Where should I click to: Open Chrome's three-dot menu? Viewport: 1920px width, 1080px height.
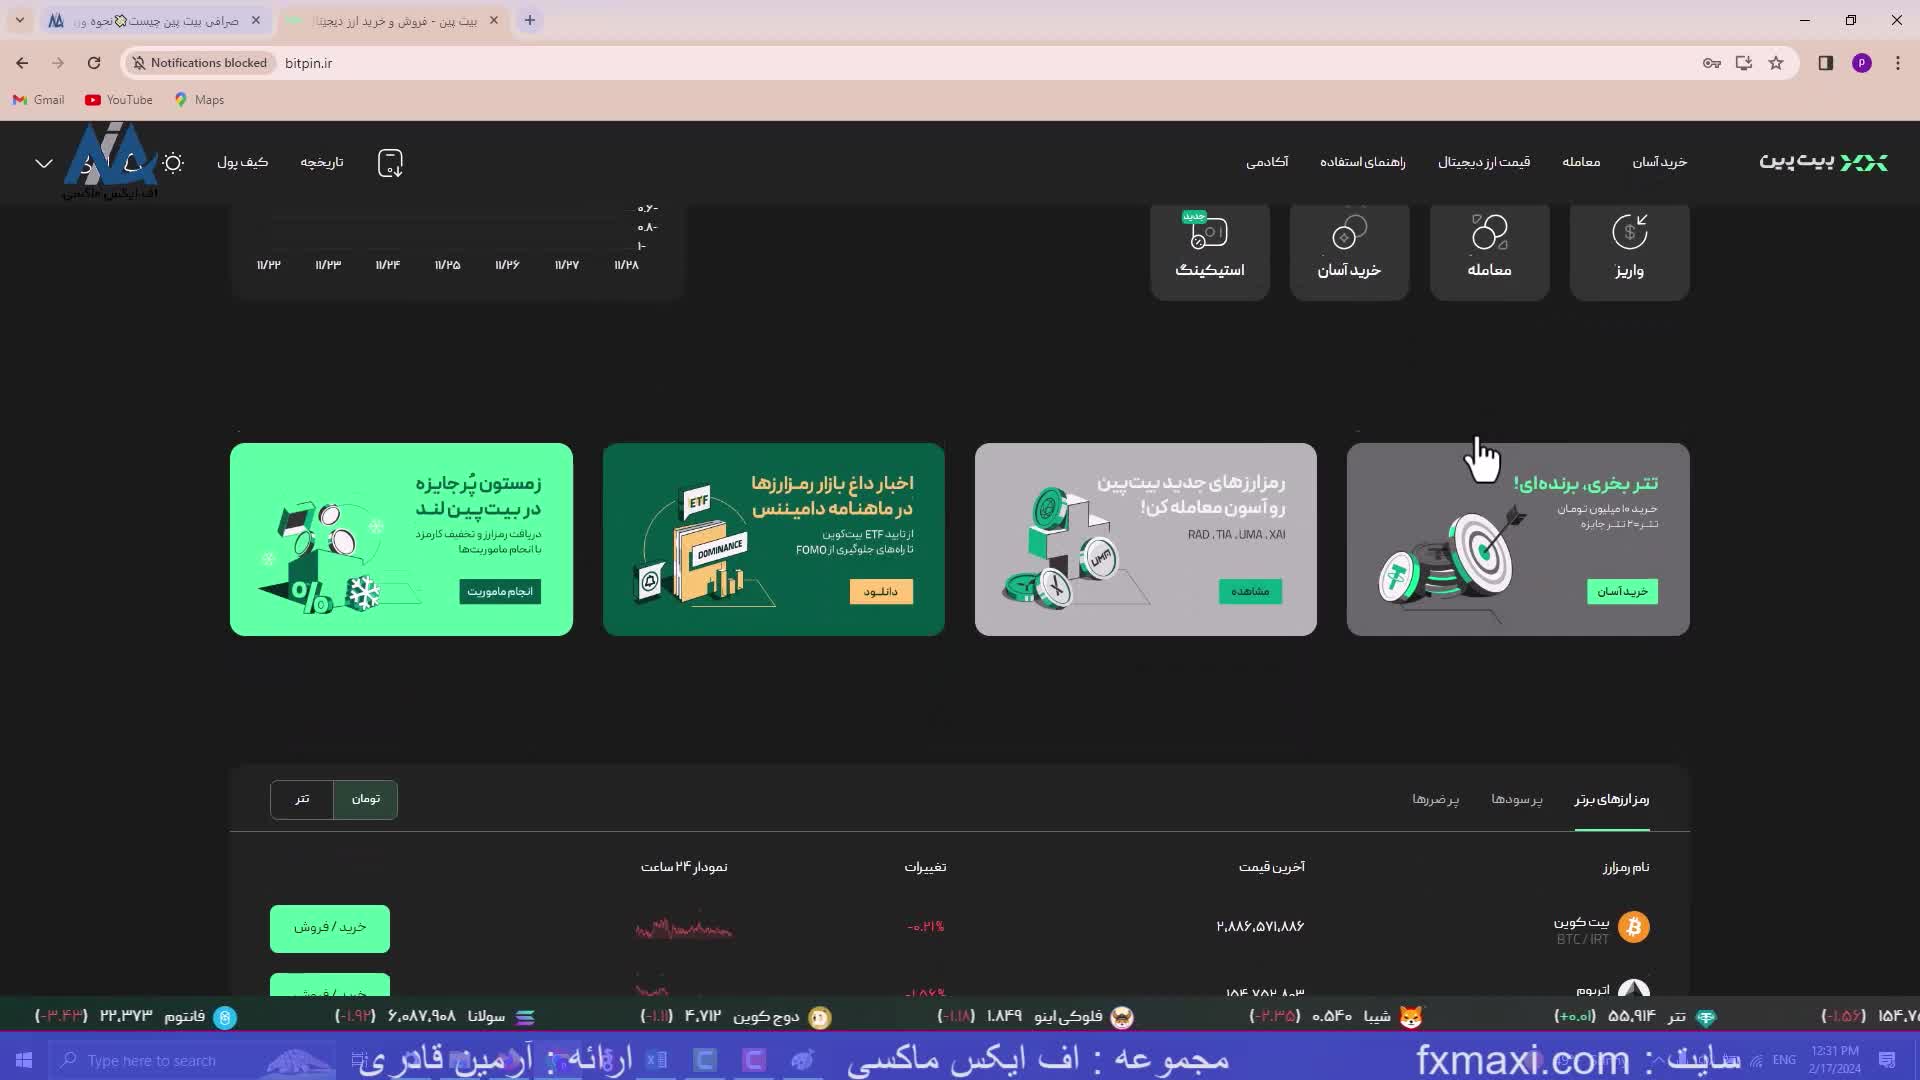1898,62
